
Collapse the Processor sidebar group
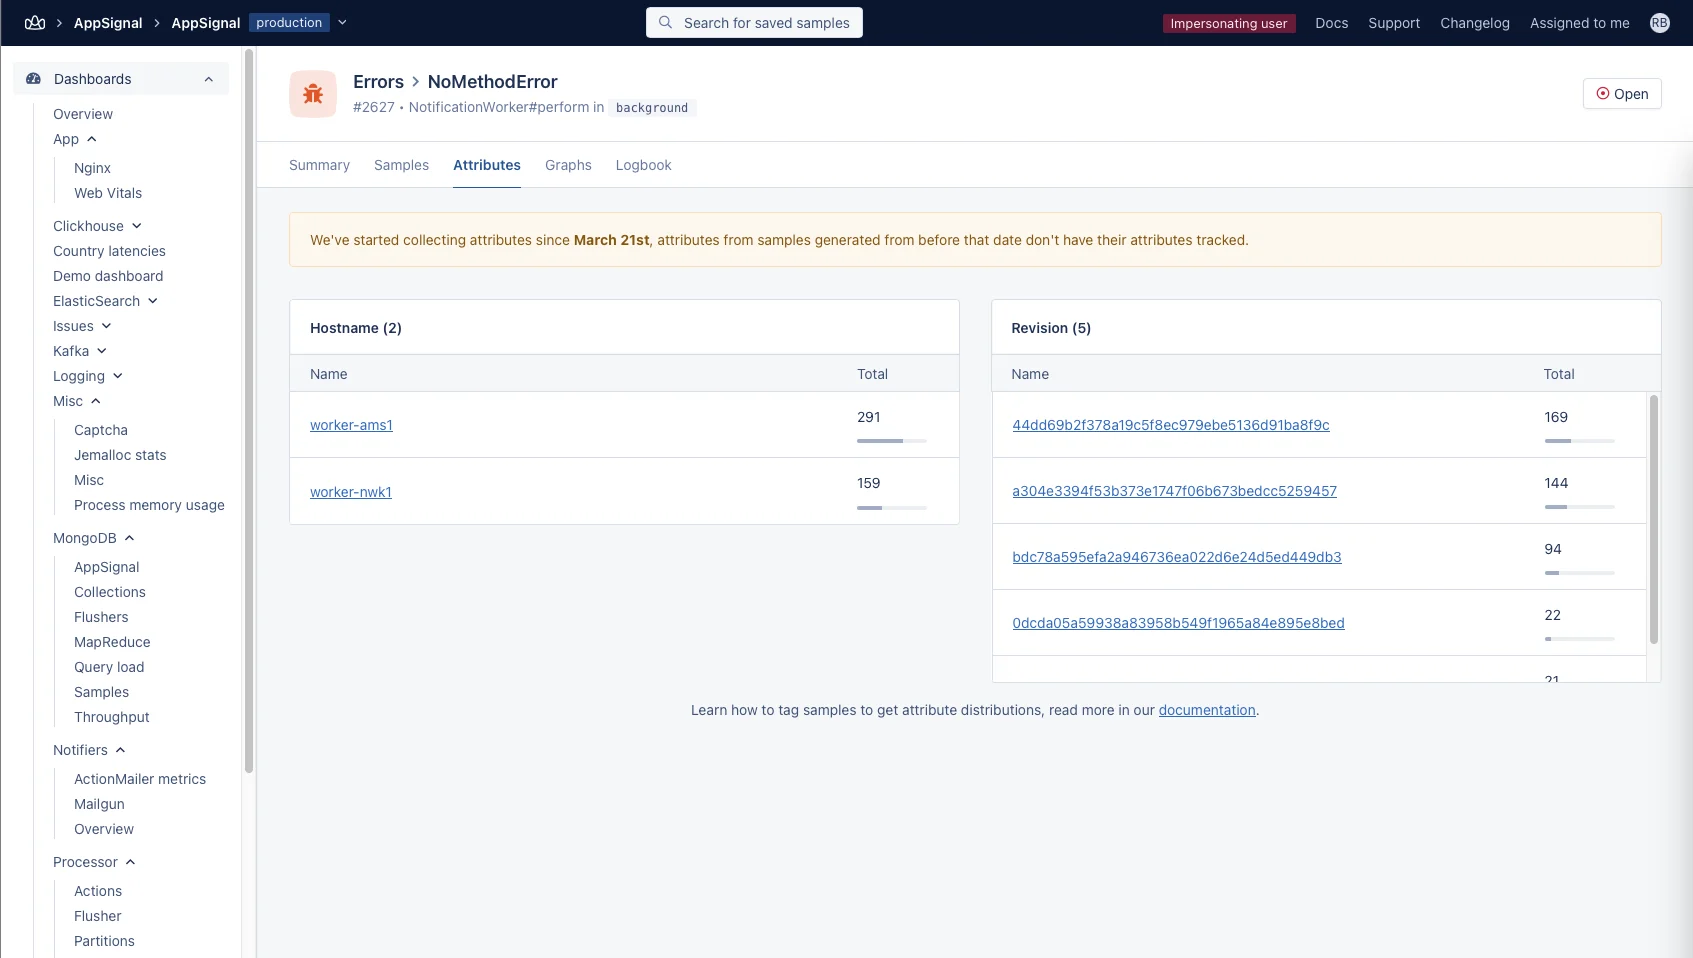(131, 862)
